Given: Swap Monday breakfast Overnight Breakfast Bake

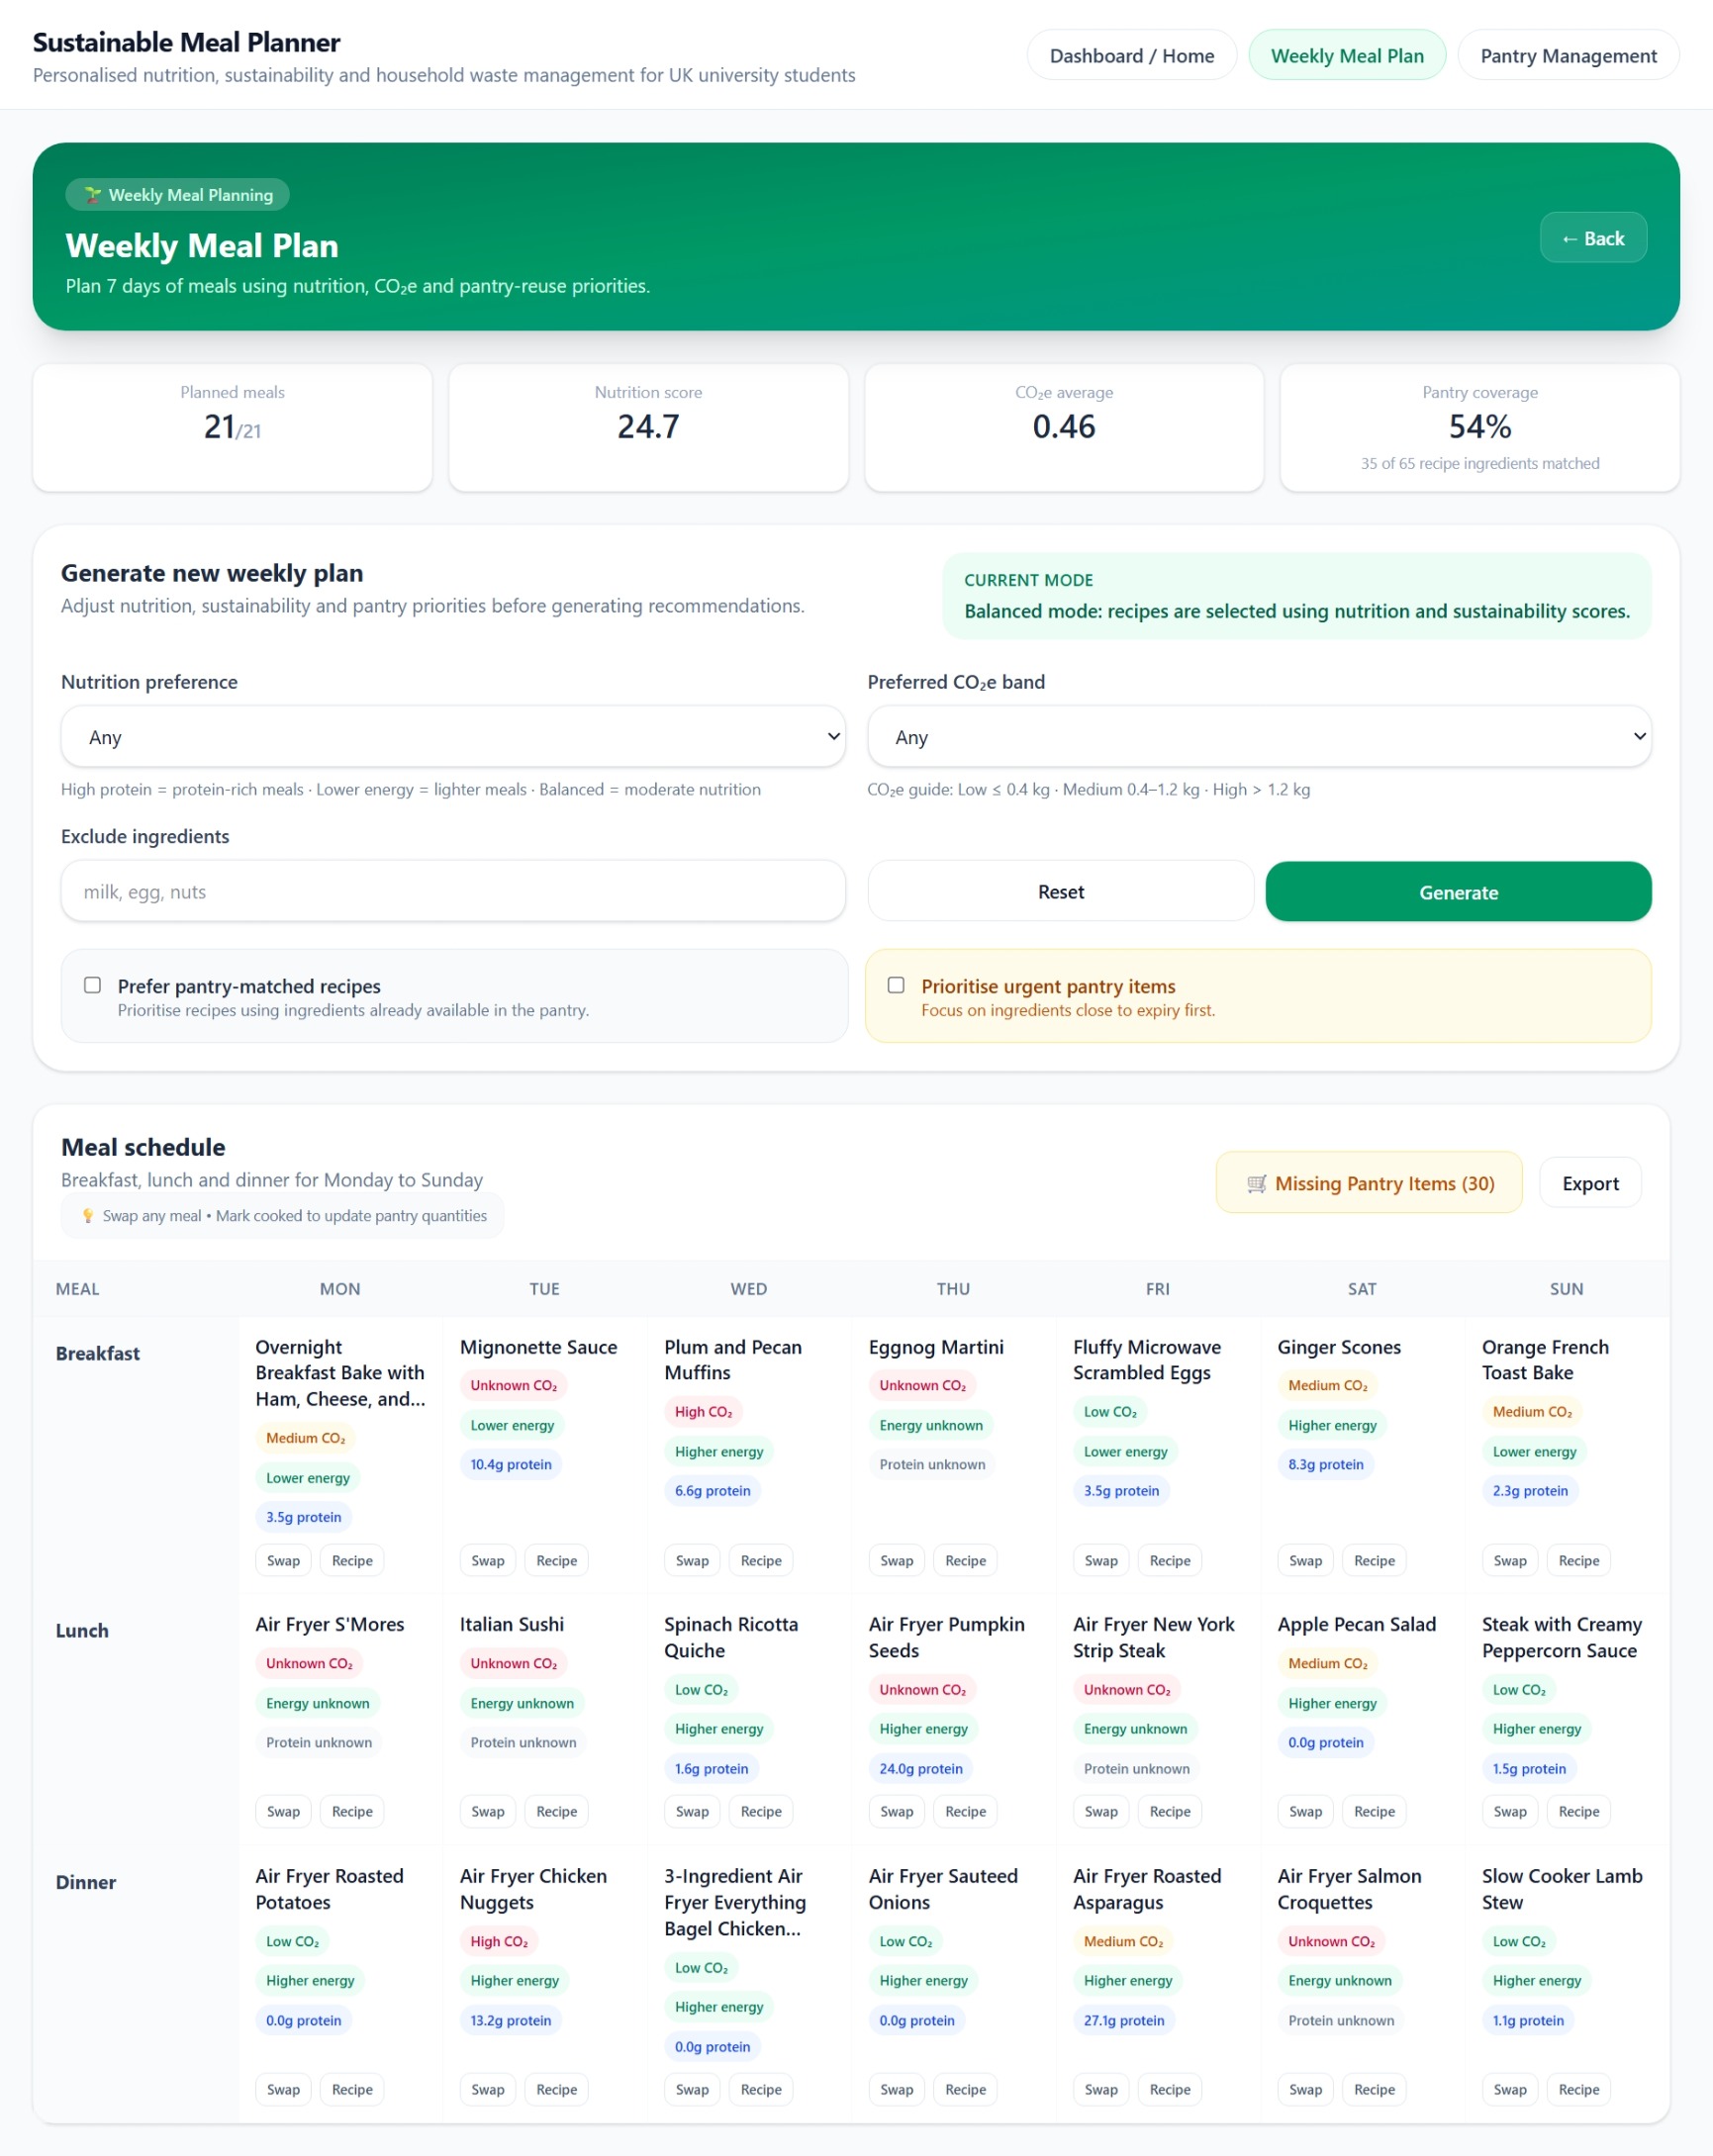Looking at the screenshot, I should click(x=283, y=1560).
